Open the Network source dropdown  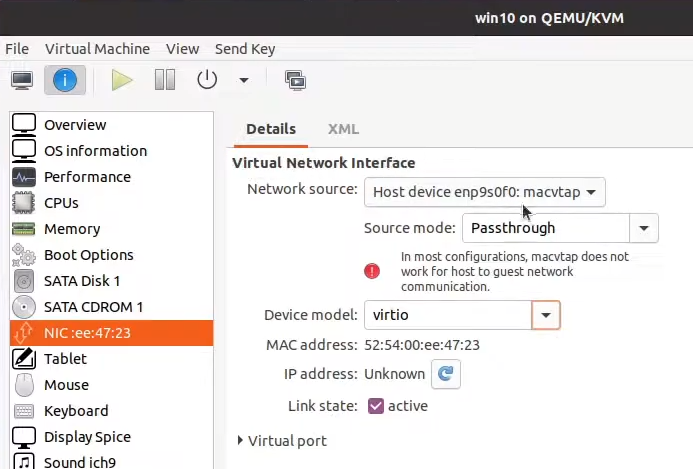484,192
